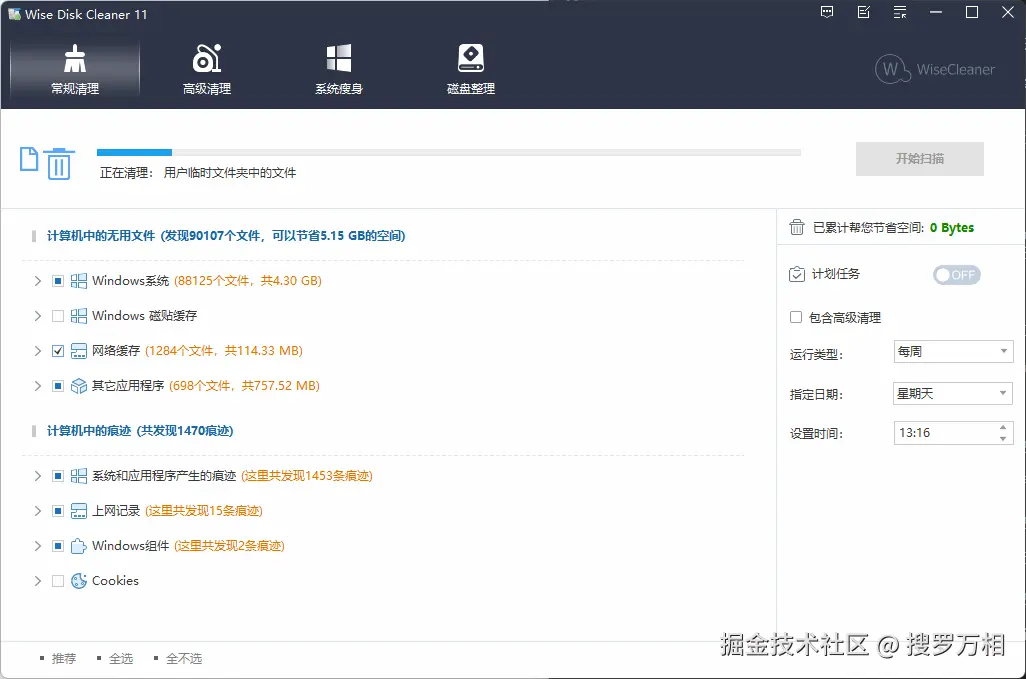
Task: Click the 网络缓存 browser icon
Action: coord(79,351)
